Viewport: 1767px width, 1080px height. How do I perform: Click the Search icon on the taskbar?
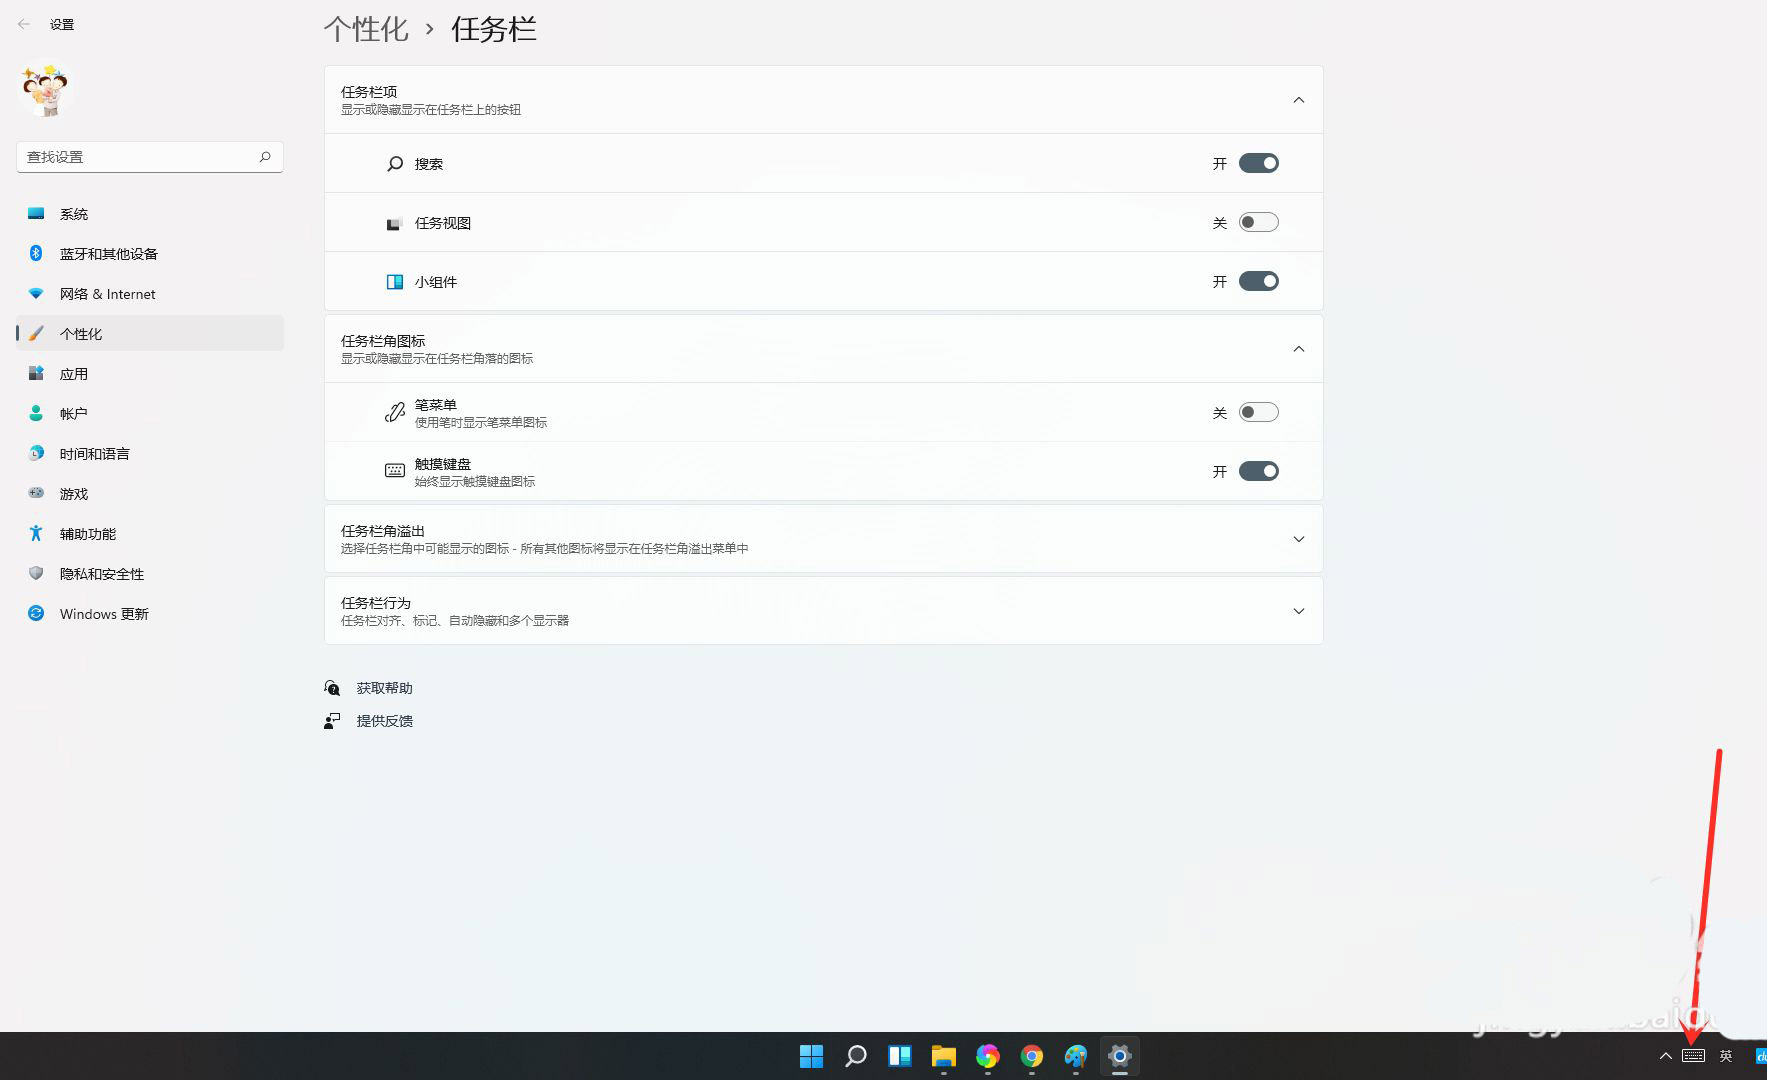pyautogui.click(x=855, y=1056)
